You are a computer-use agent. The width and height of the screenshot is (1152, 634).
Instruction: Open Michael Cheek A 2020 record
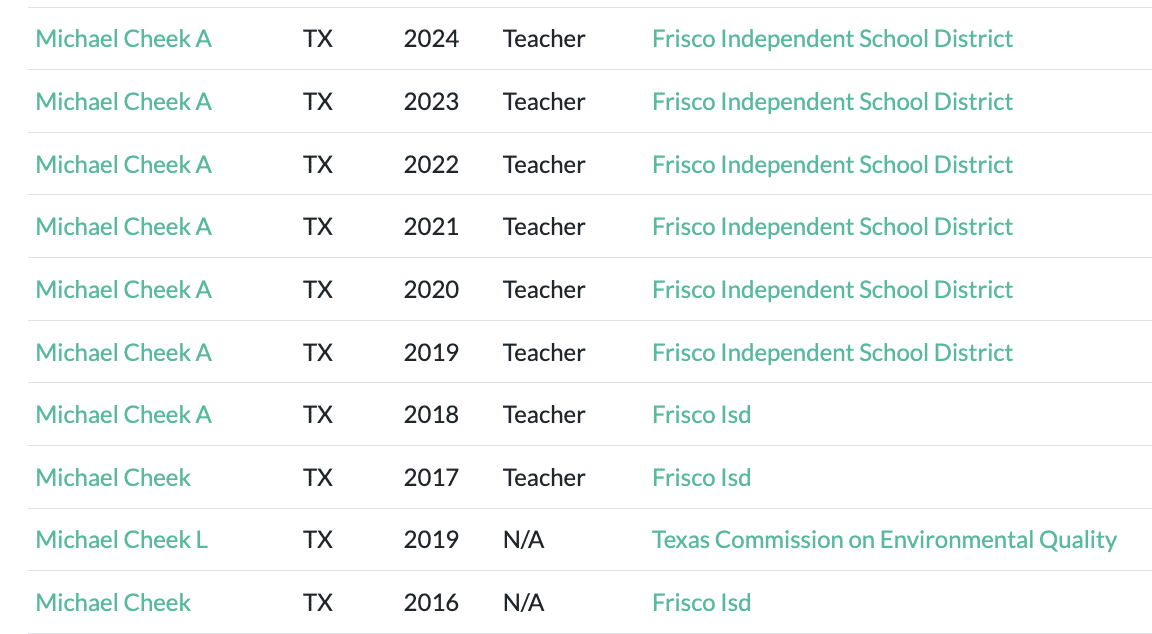(123, 290)
